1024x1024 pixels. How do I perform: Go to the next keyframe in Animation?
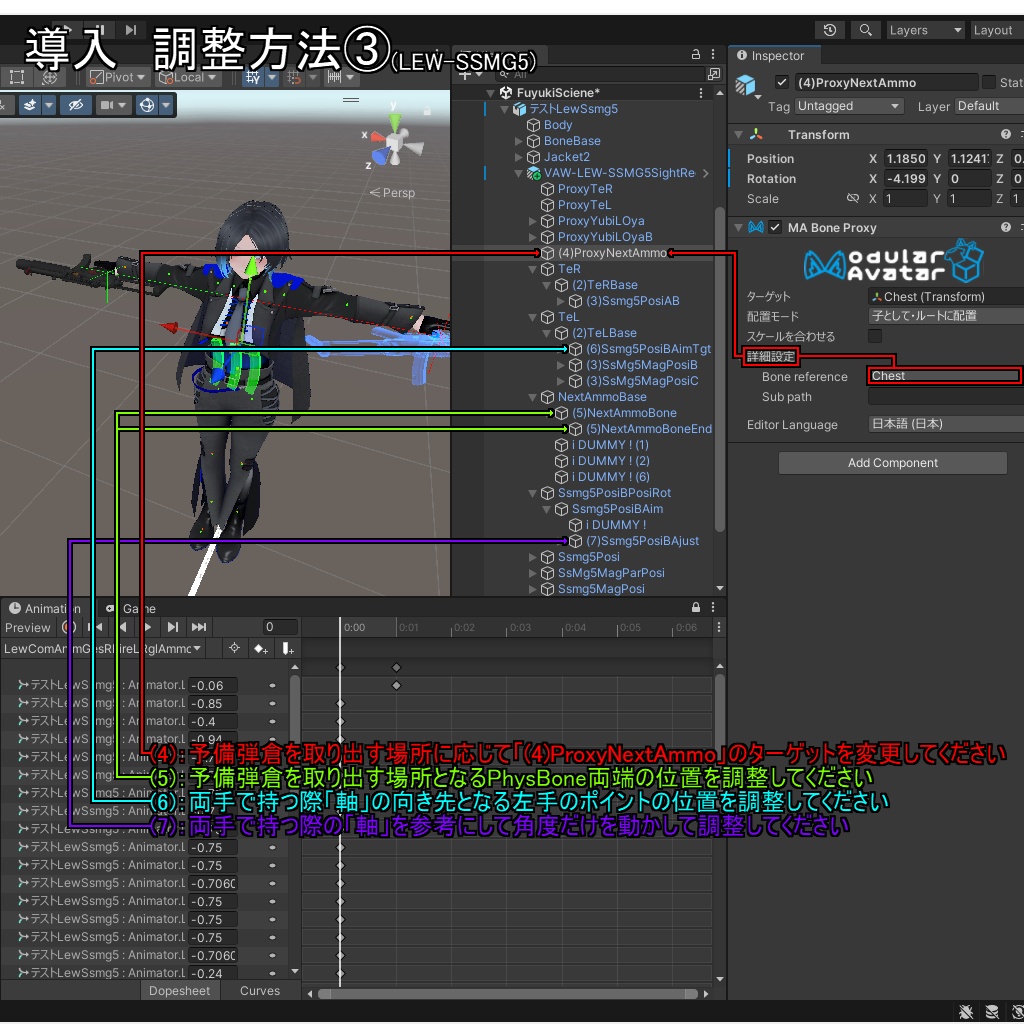pos(172,627)
